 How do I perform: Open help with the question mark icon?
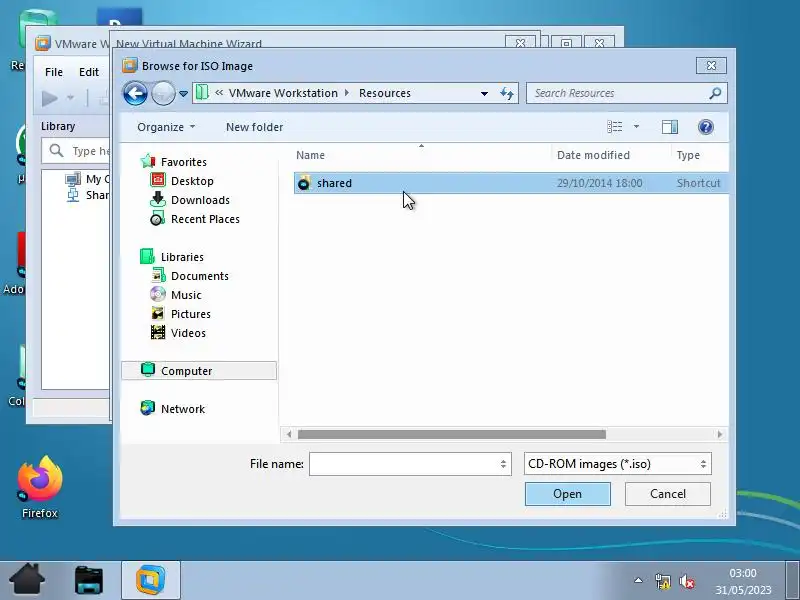706,127
